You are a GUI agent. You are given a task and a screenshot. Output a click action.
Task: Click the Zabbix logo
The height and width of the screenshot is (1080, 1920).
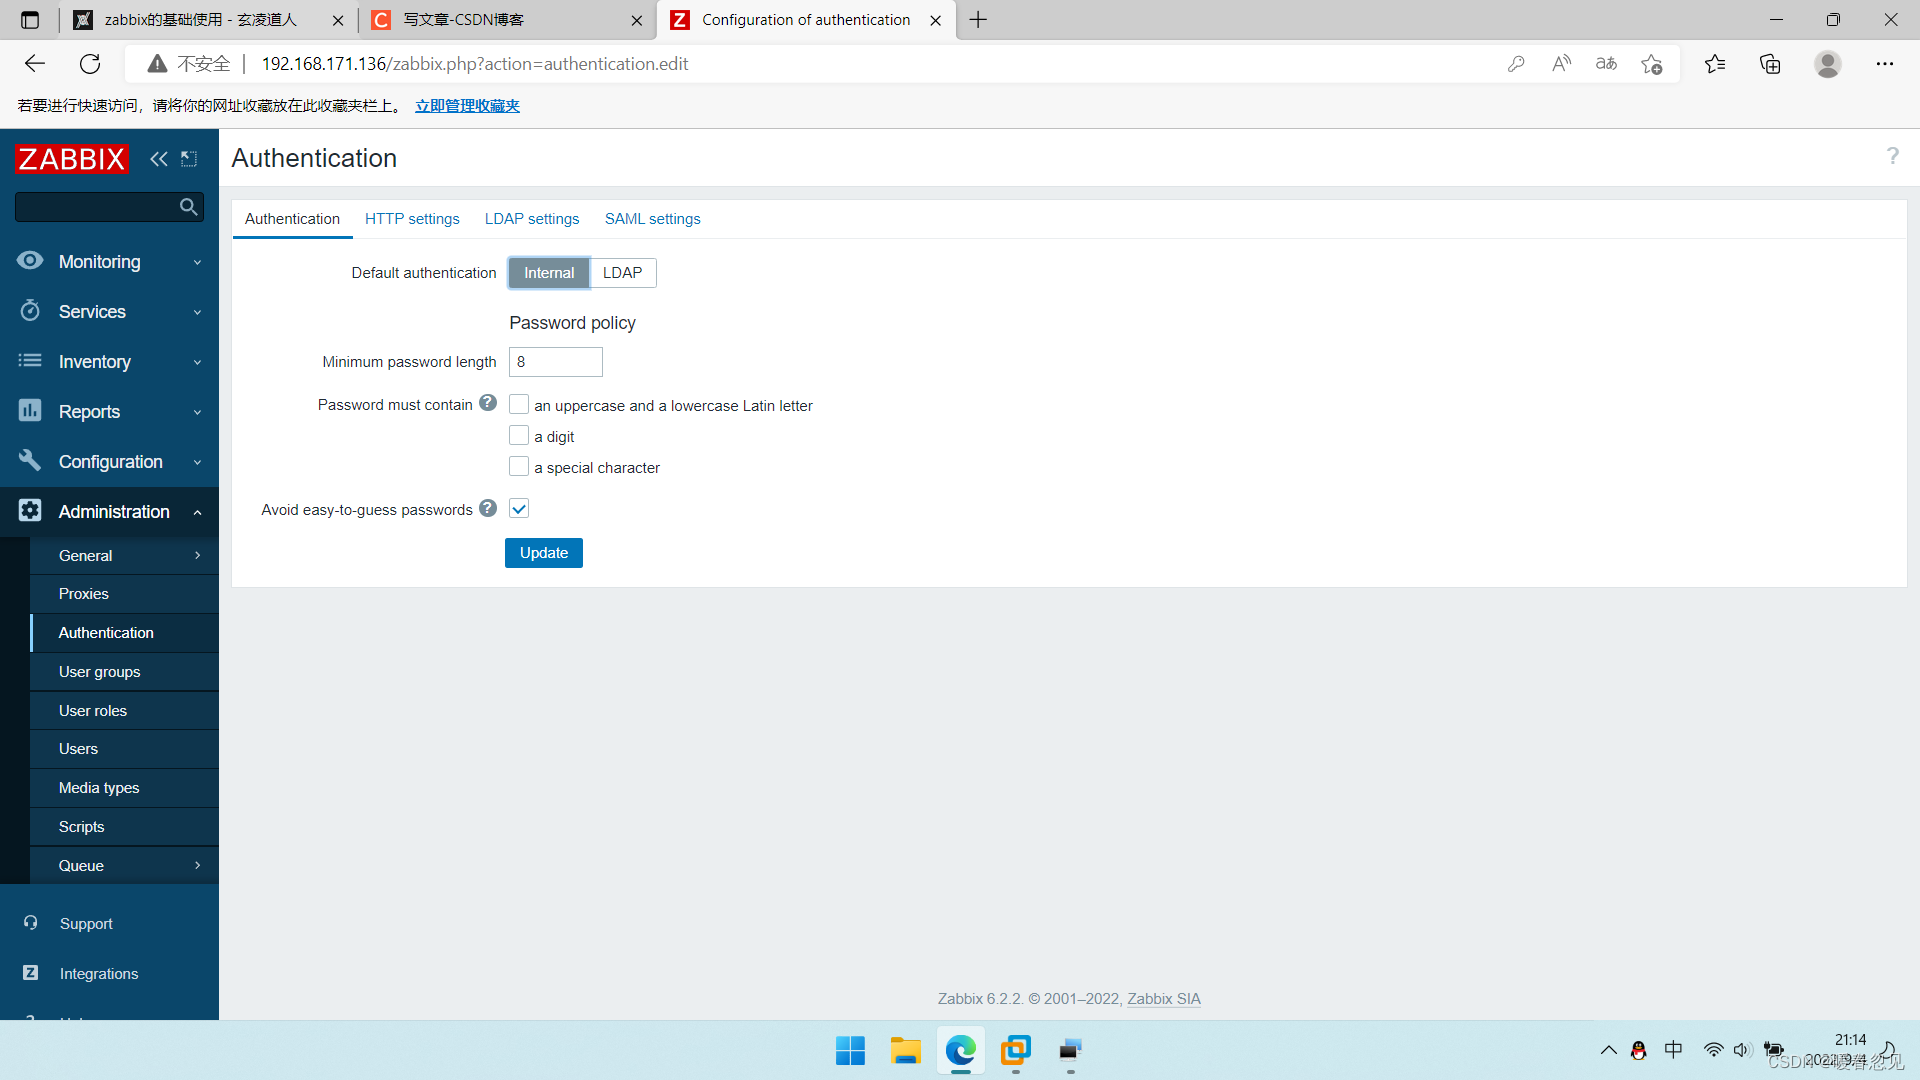point(72,159)
